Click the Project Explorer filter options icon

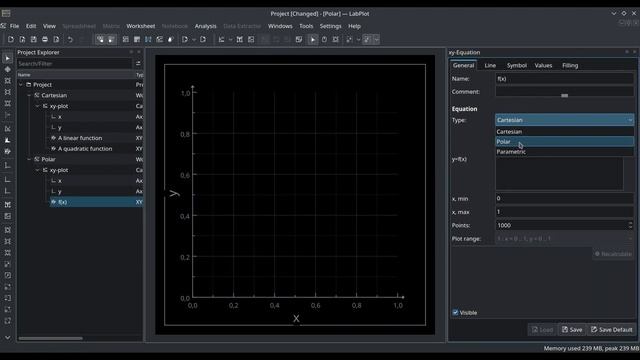(x=138, y=64)
